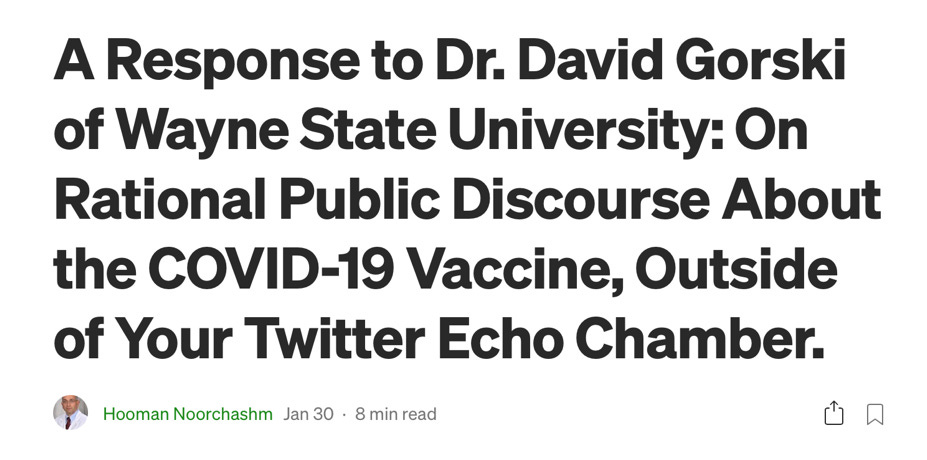927x460 pixels.
Task: Click the word "About" in the headline
Action: pyautogui.click(x=801, y=200)
